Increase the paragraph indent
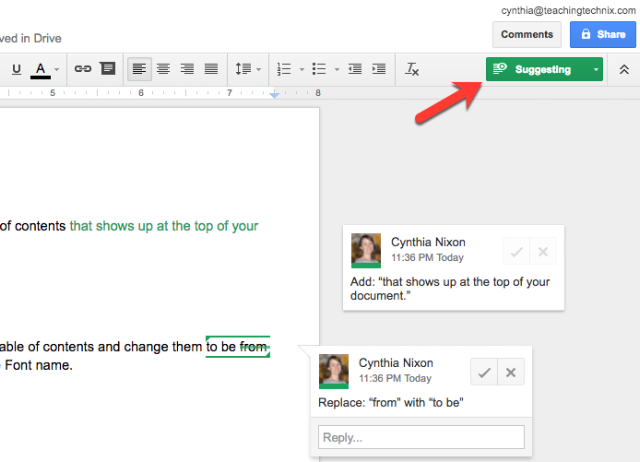This screenshot has height=462, width=640. (379, 69)
